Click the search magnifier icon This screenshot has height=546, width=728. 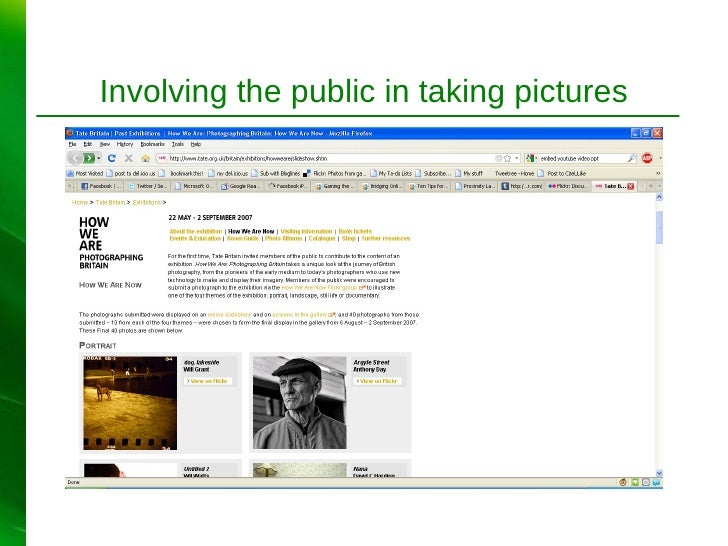pyautogui.click(x=631, y=158)
